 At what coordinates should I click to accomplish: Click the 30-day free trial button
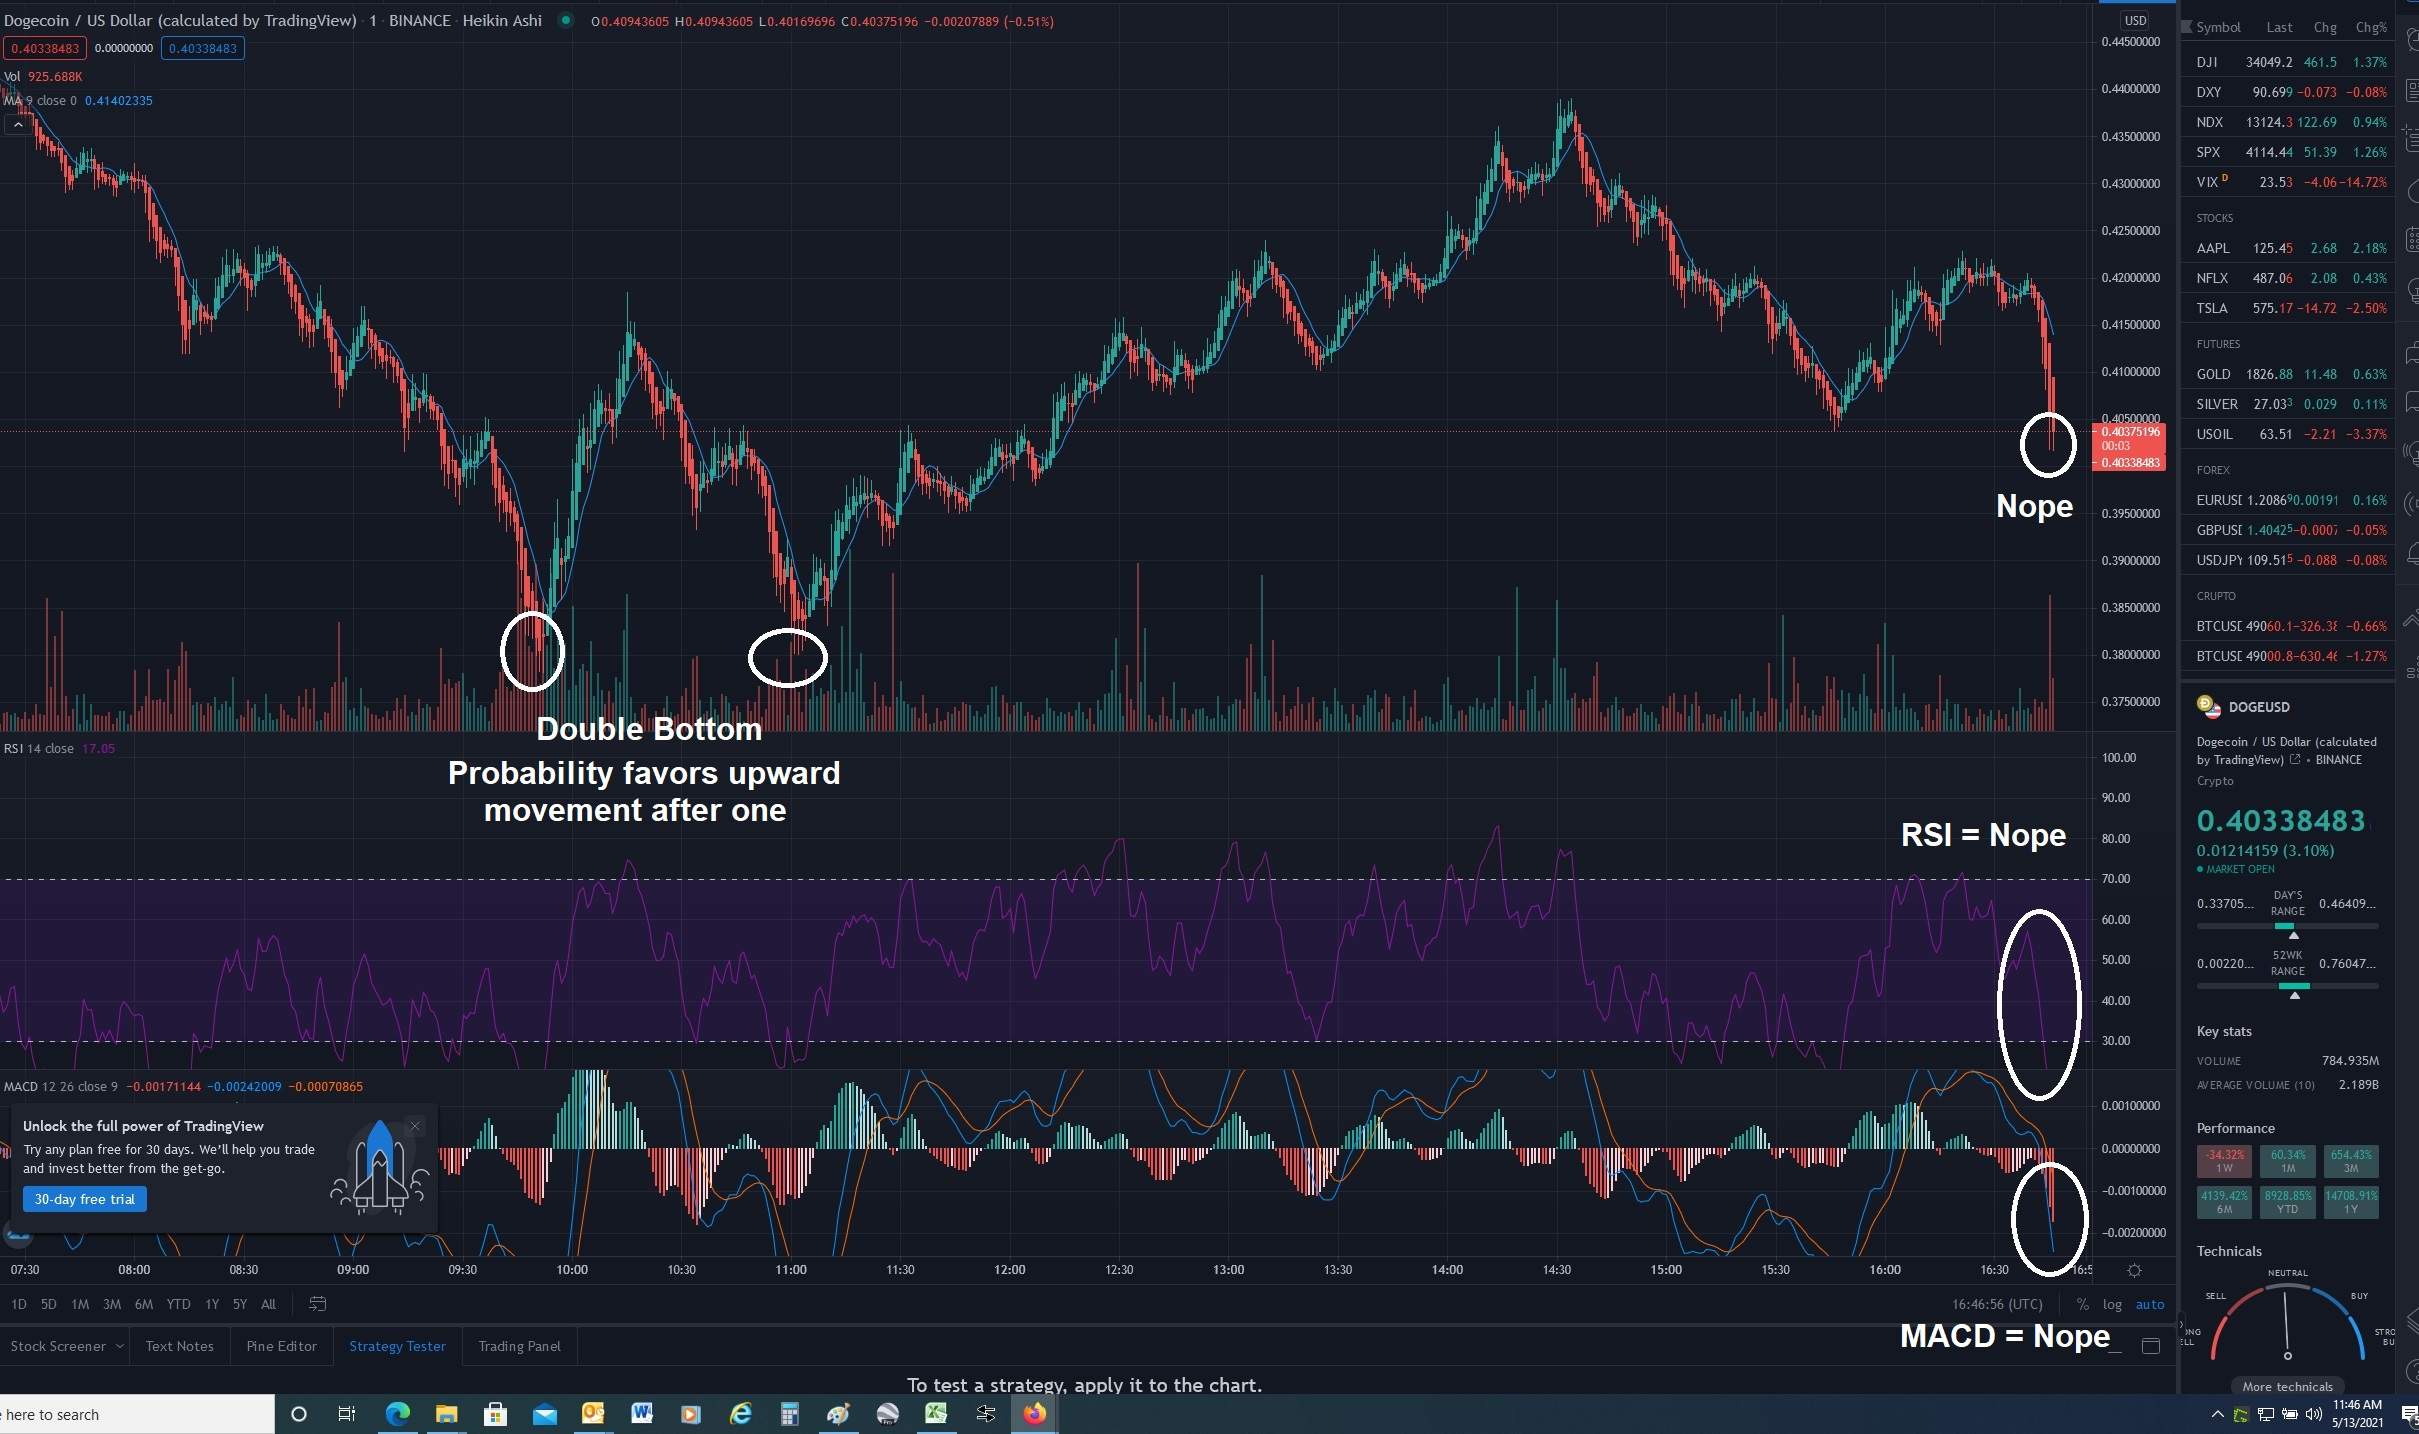[x=85, y=1199]
